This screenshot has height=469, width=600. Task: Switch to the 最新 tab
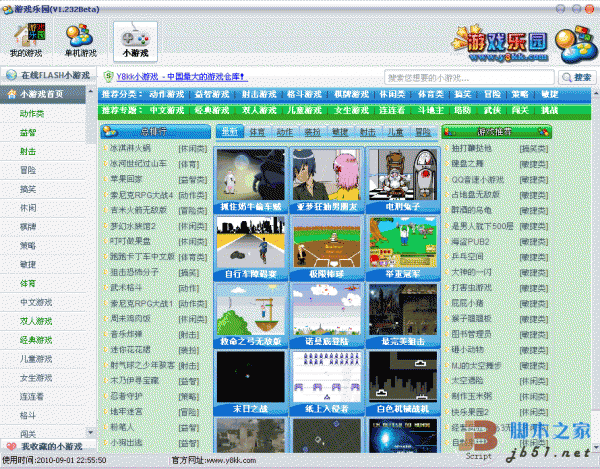click(230, 132)
